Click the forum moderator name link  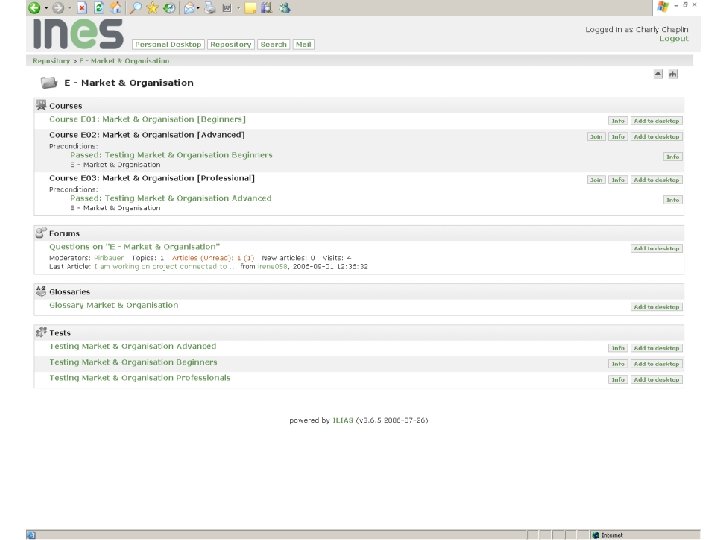click(x=109, y=258)
